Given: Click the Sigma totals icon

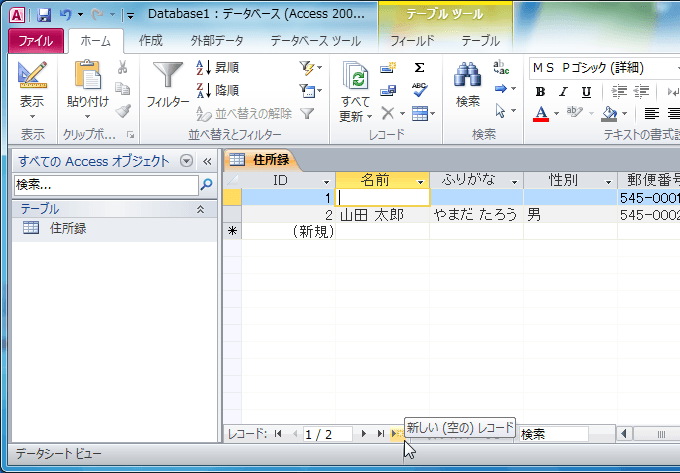Looking at the screenshot, I should [x=419, y=68].
